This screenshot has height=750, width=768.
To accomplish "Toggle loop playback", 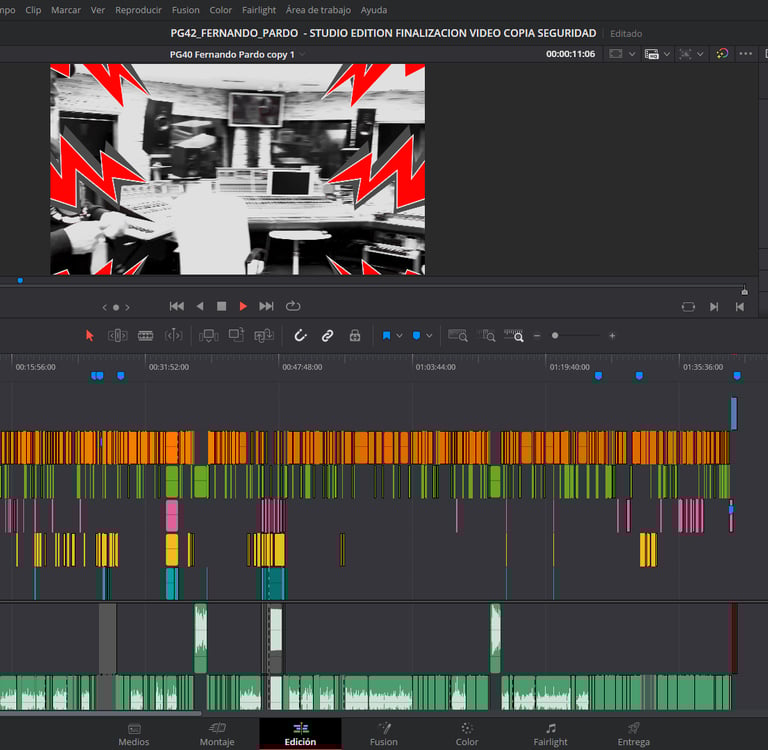I will point(293,306).
